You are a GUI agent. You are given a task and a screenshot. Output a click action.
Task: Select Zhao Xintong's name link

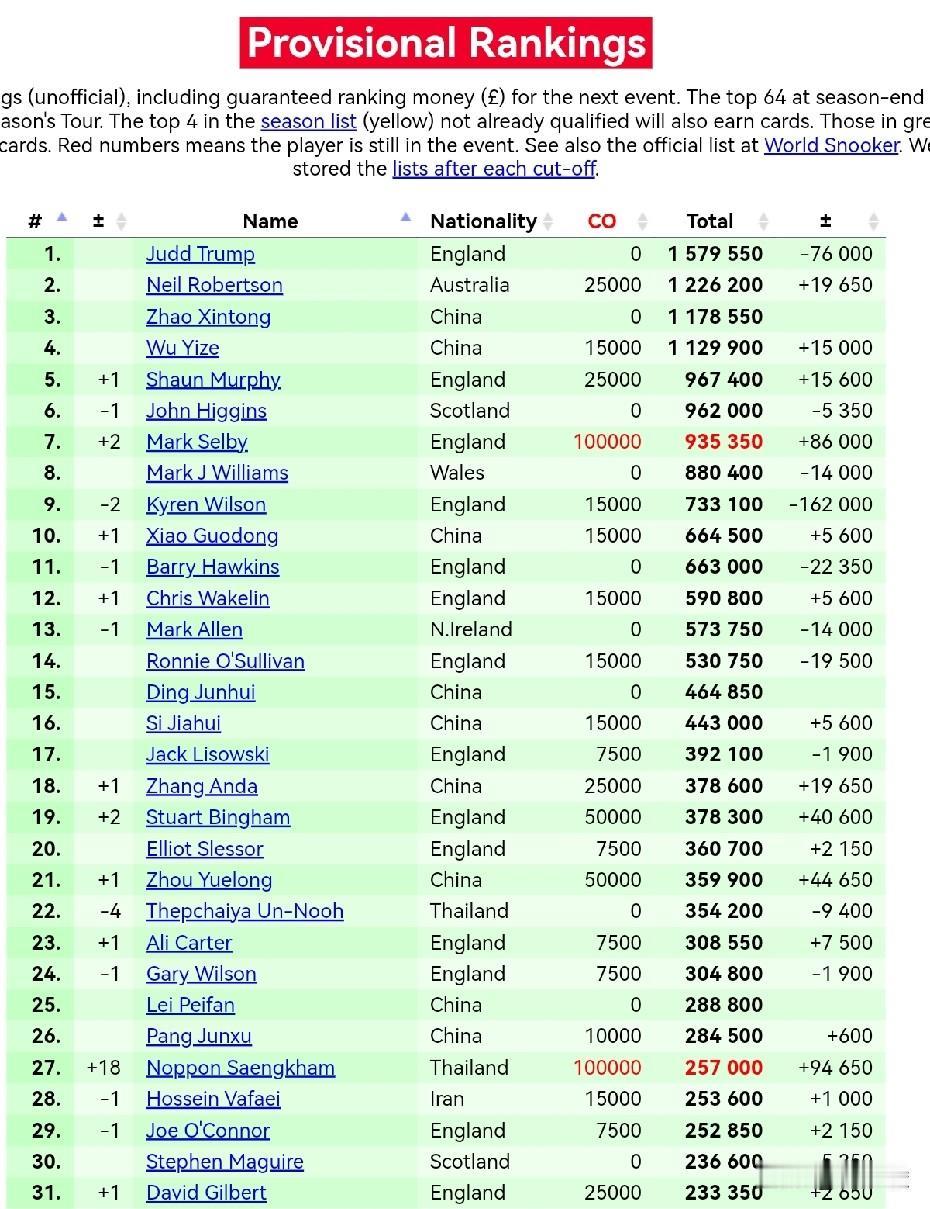[208, 317]
